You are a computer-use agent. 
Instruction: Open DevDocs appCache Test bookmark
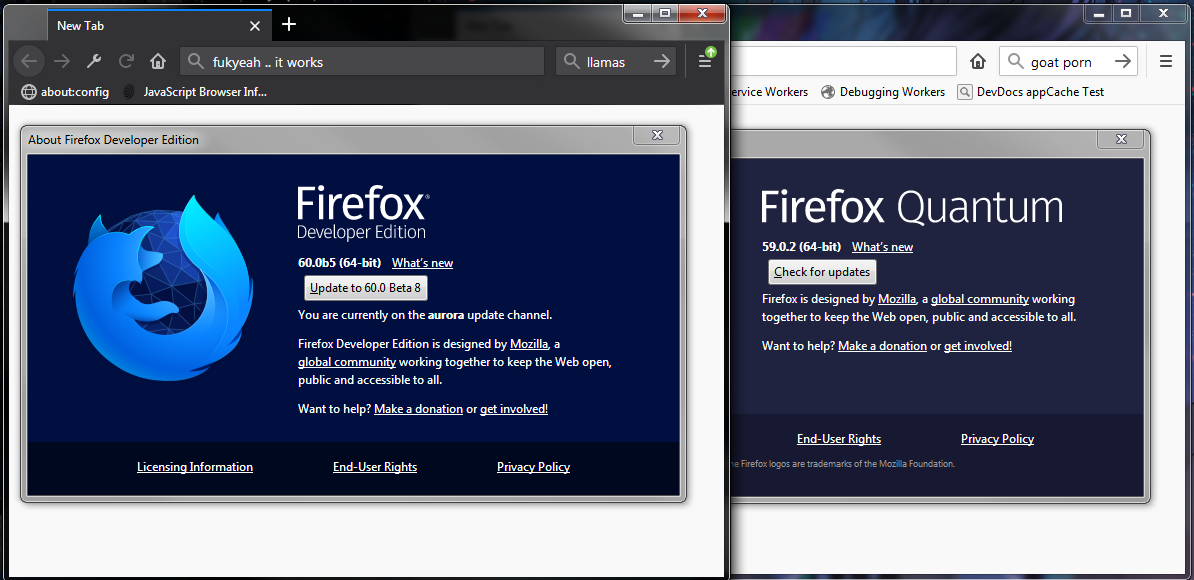click(x=1030, y=92)
